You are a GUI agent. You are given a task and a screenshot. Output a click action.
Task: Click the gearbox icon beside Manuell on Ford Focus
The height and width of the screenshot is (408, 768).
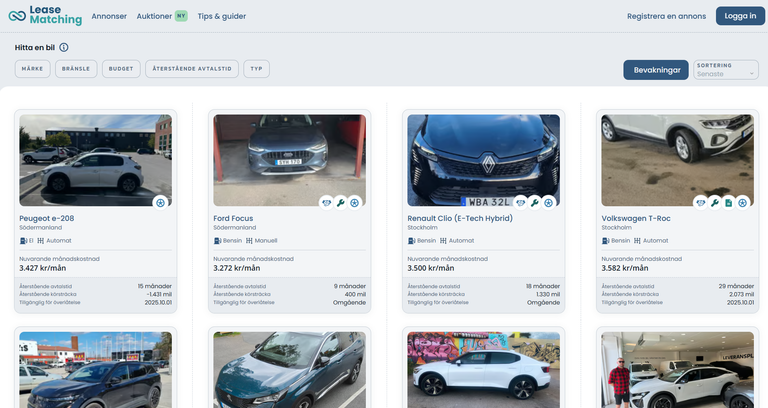[x=249, y=240]
